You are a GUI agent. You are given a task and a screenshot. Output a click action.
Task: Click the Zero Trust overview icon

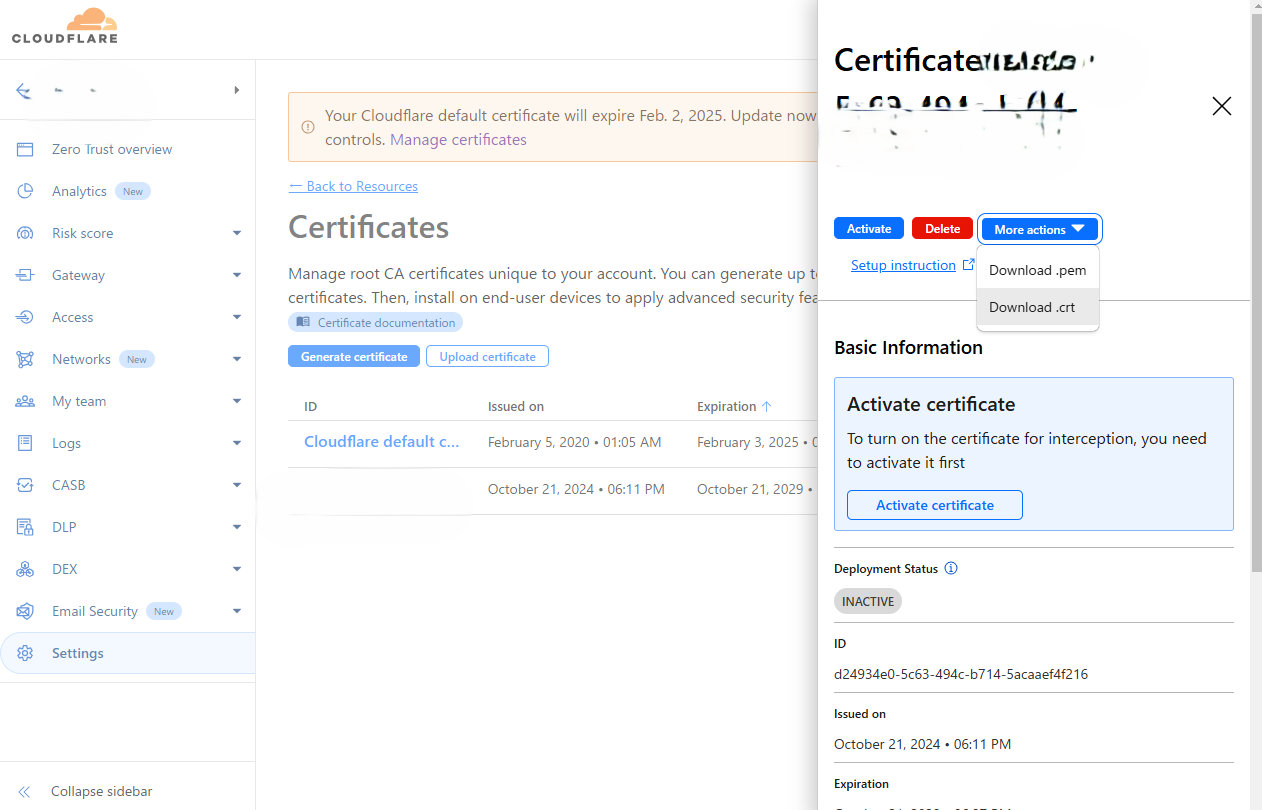25,149
